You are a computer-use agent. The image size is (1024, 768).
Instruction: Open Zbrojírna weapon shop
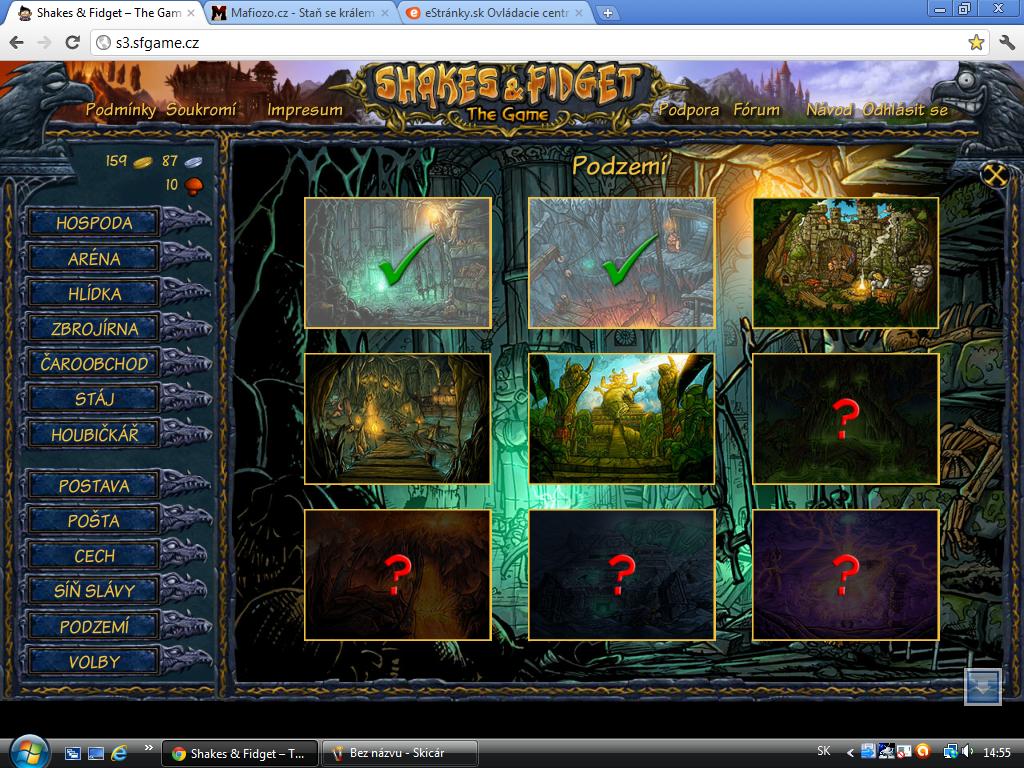tap(93, 328)
